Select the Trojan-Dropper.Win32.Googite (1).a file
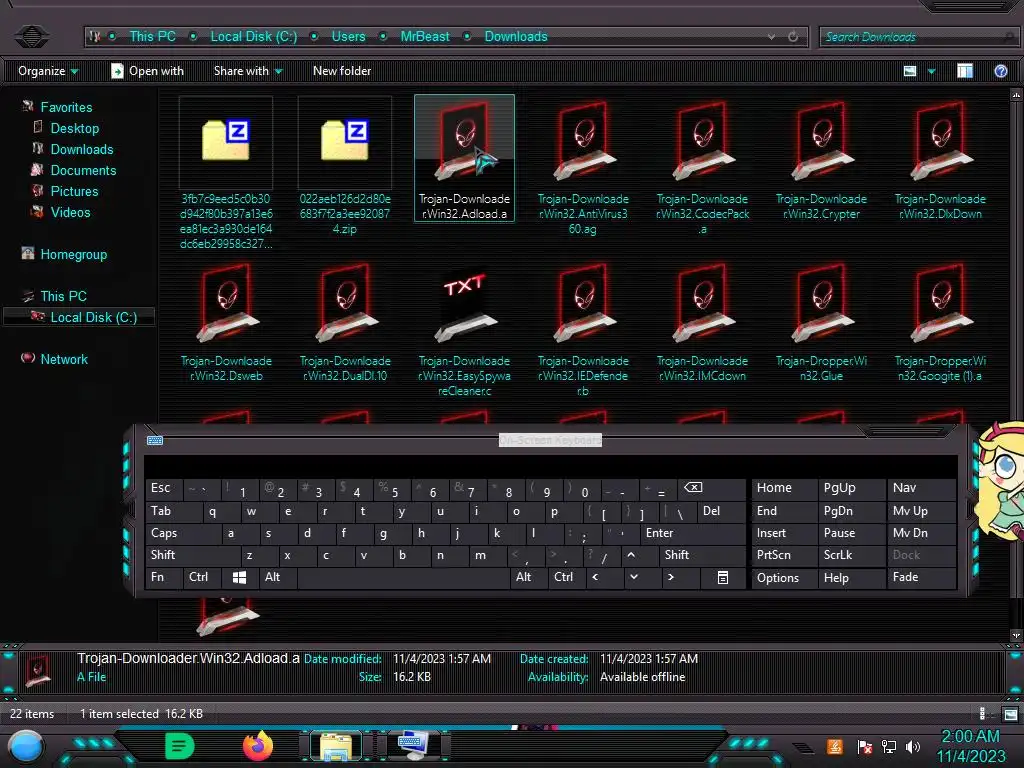Screen dimensions: 1024x768 pos(940,321)
